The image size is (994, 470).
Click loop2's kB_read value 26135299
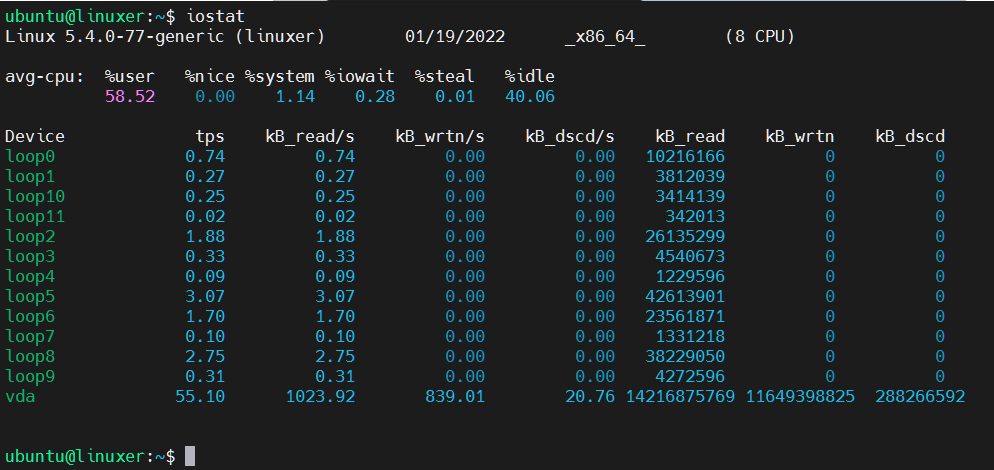tap(685, 237)
